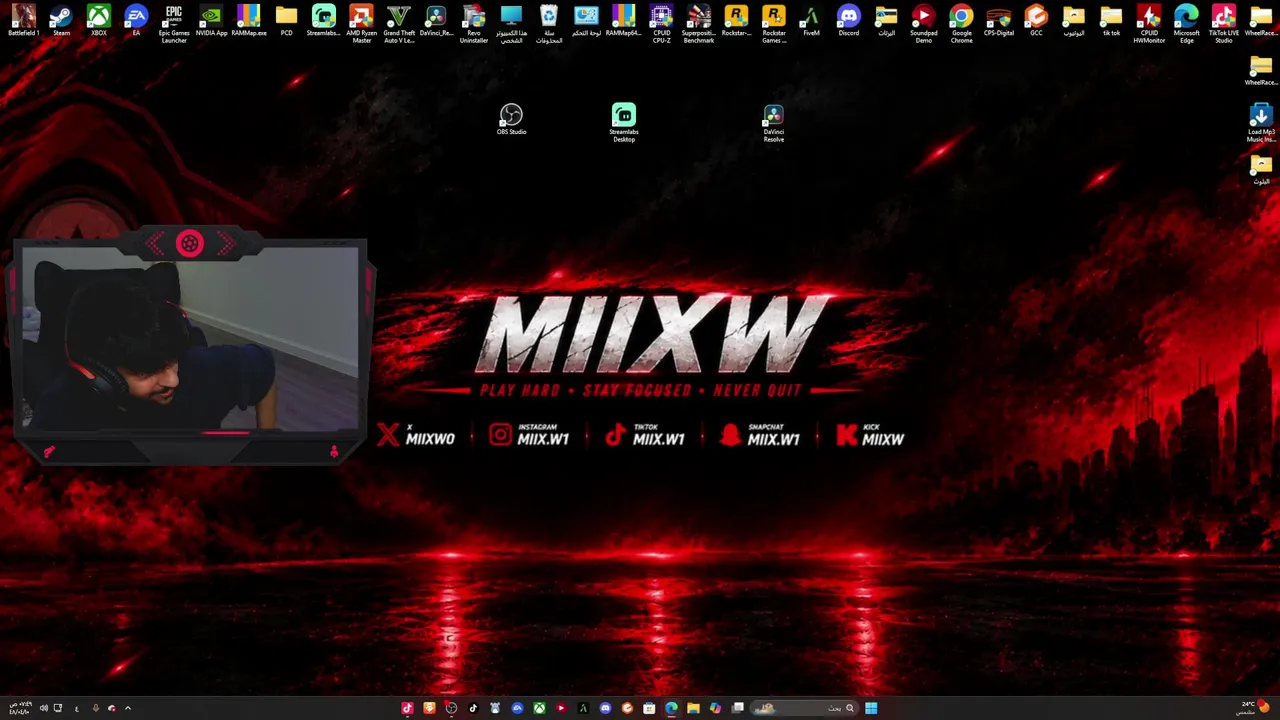Image resolution: width=1280 pixels, height=720 pixels.
Task: Select the Microsoft Edge desktop shortcut
Action: pyautogui.click(x=1186, y=24)
